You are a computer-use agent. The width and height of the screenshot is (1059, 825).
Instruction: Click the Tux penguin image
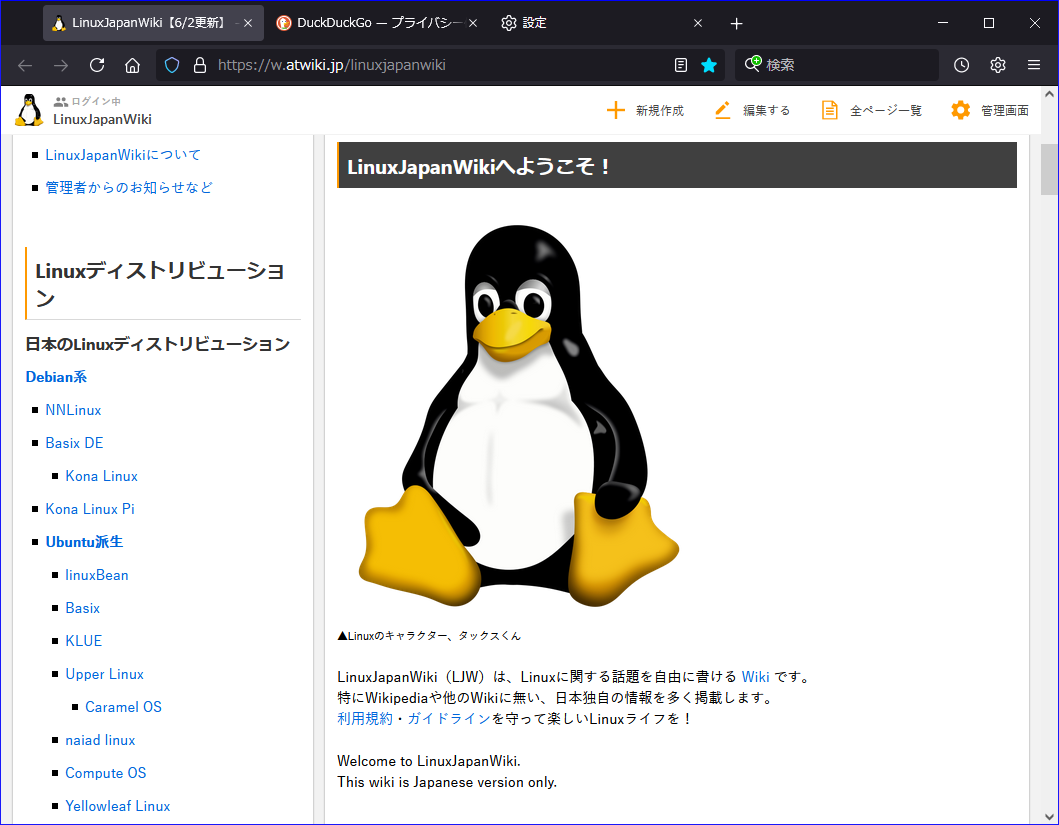(x=519, y=415)
